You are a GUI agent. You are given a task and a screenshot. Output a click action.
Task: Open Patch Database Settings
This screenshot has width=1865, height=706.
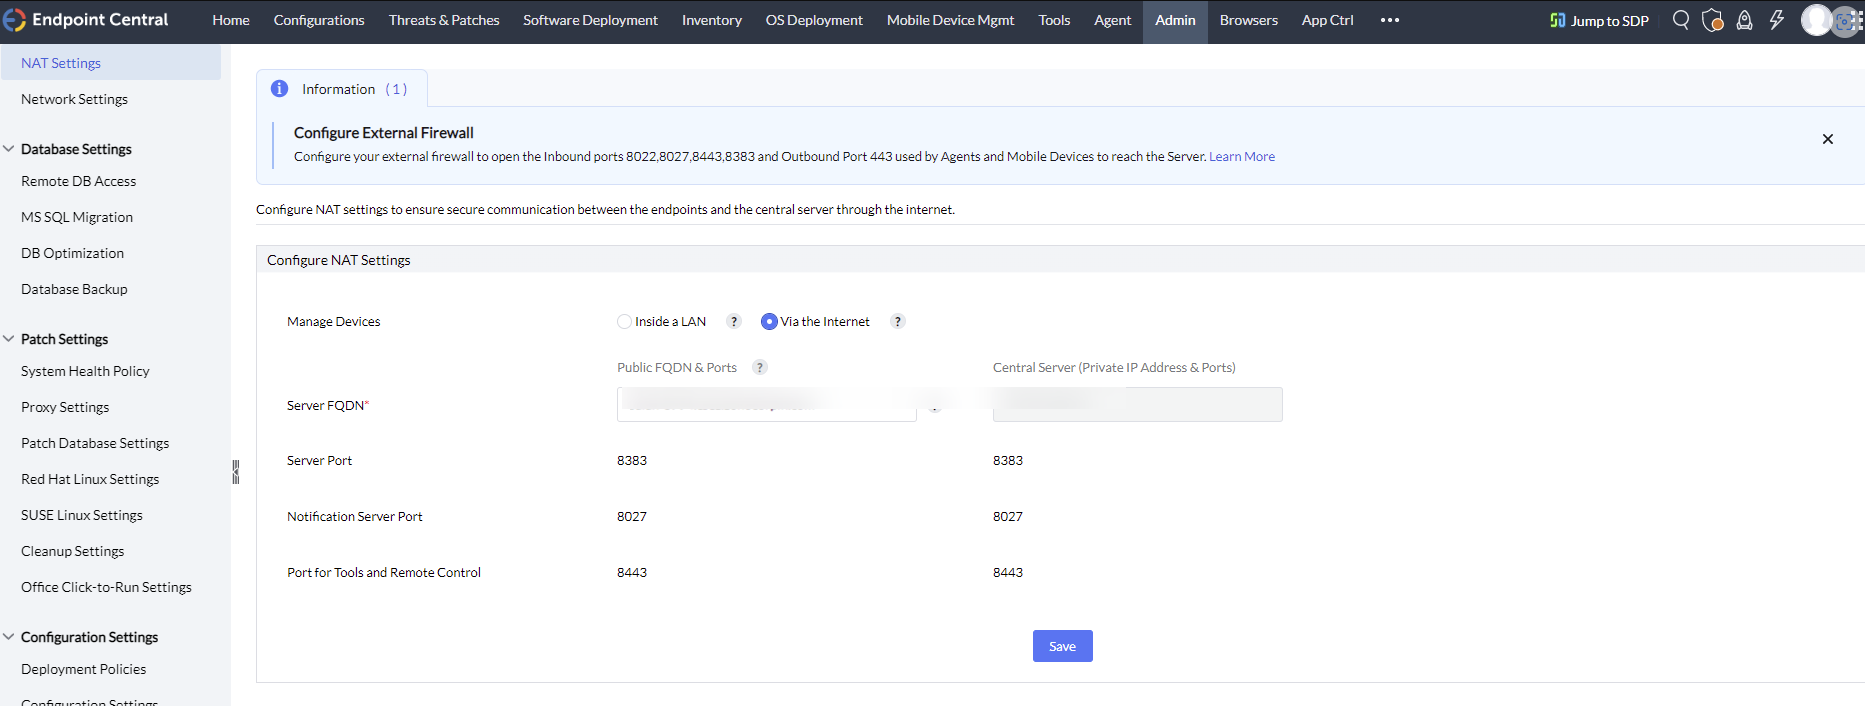click(95, 443)
